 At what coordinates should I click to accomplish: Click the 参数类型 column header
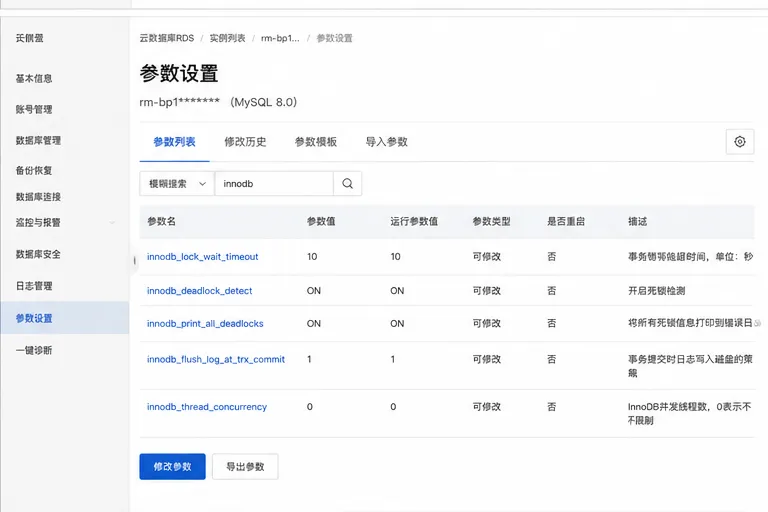coord(491,221)
